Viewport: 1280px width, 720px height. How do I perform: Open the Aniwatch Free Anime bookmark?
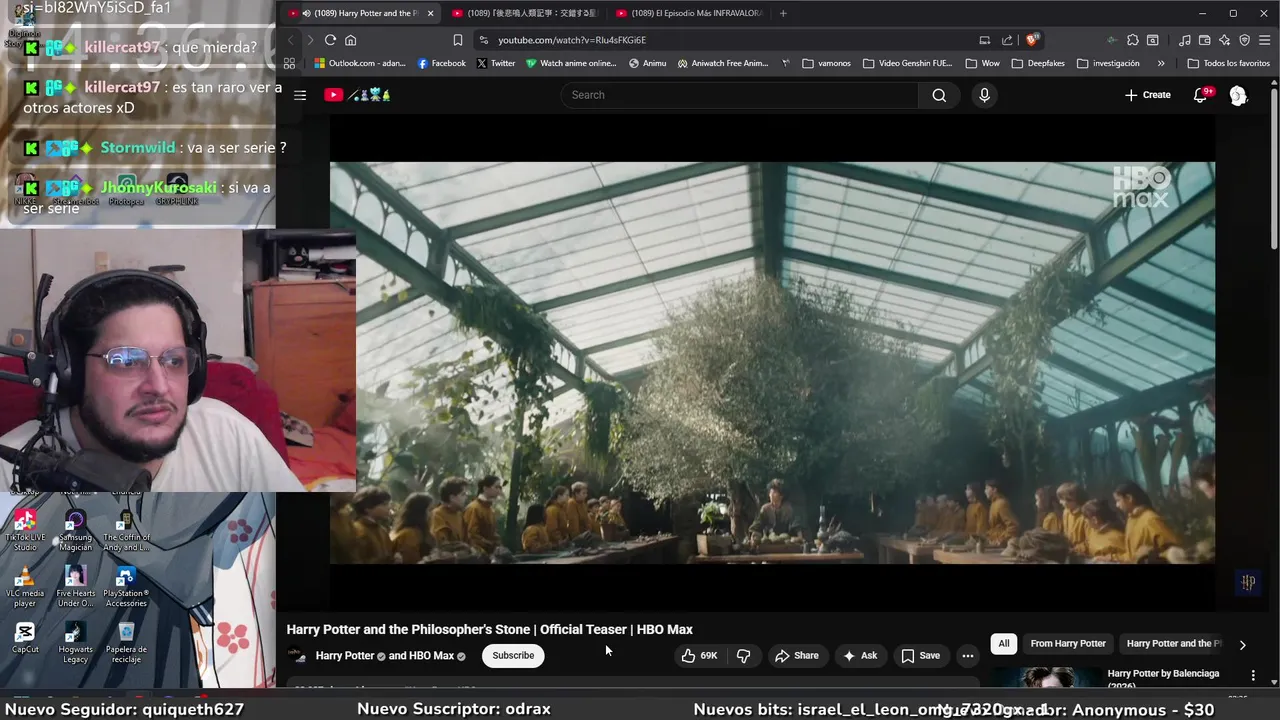(723, 63)
